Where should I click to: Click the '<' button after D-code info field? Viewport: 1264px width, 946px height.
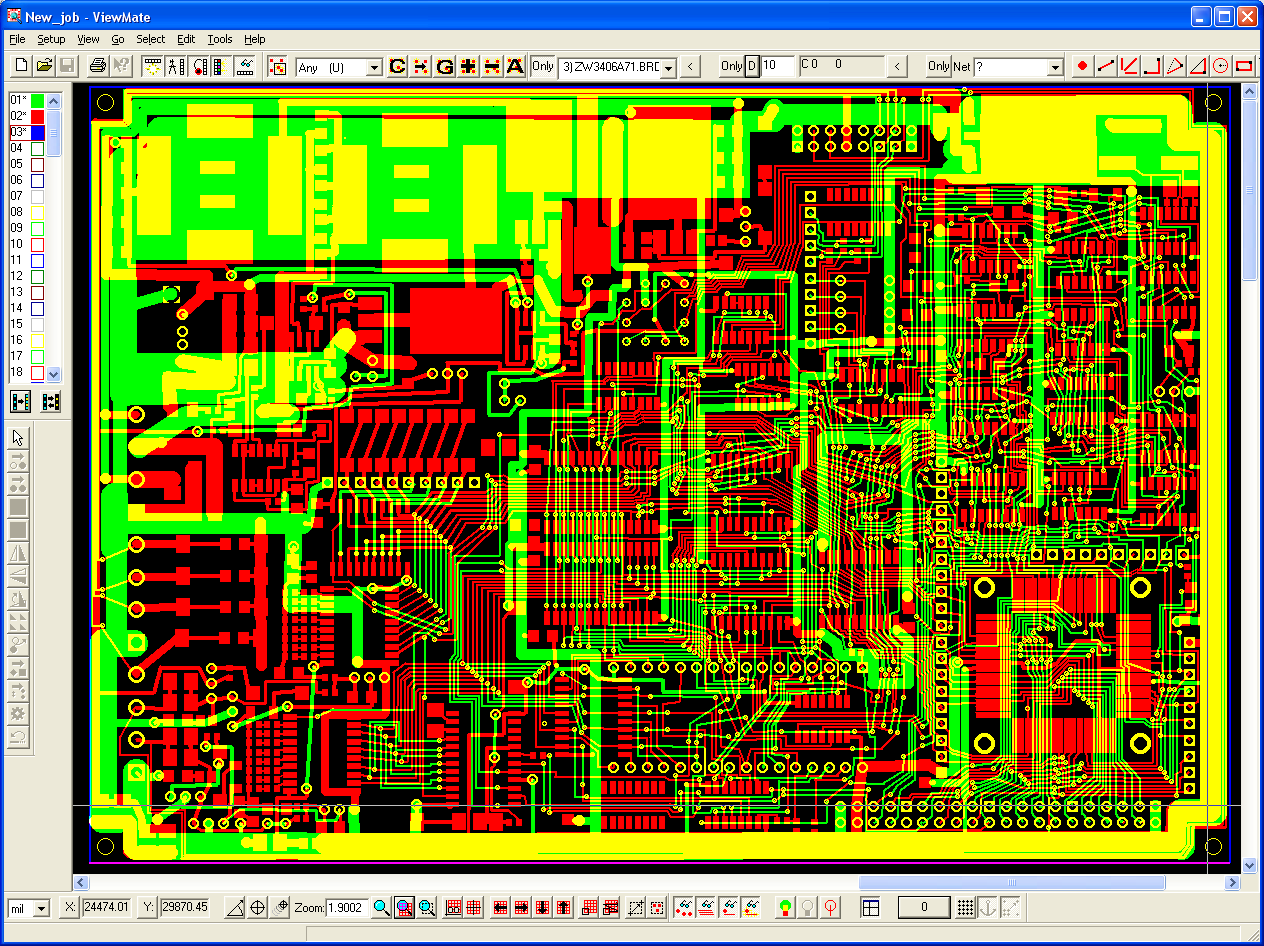point(898,66)
